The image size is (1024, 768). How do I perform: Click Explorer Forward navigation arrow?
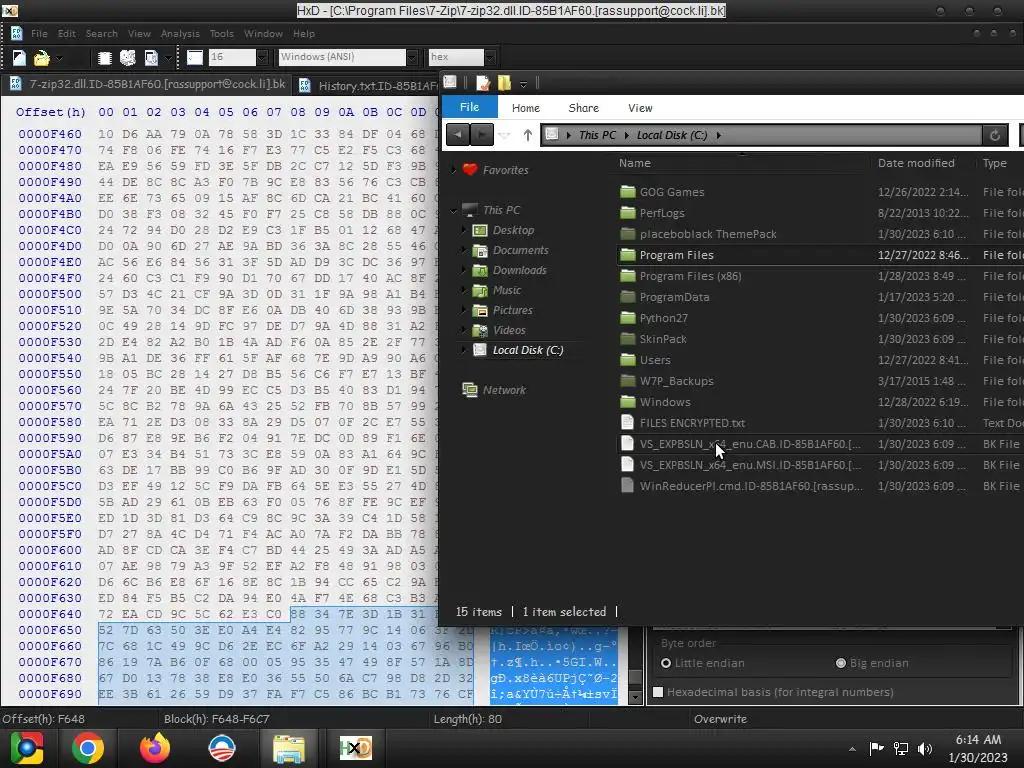click(482, 135)
